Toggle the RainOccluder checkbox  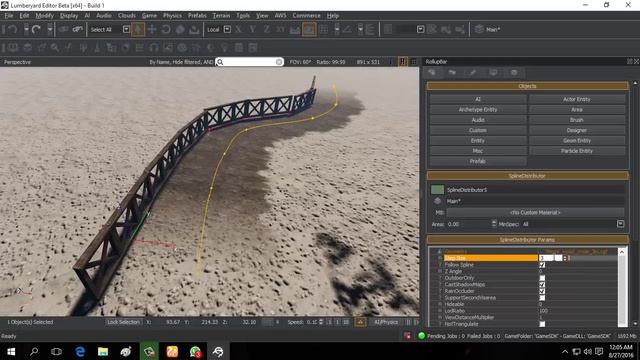tap(542, 291)
